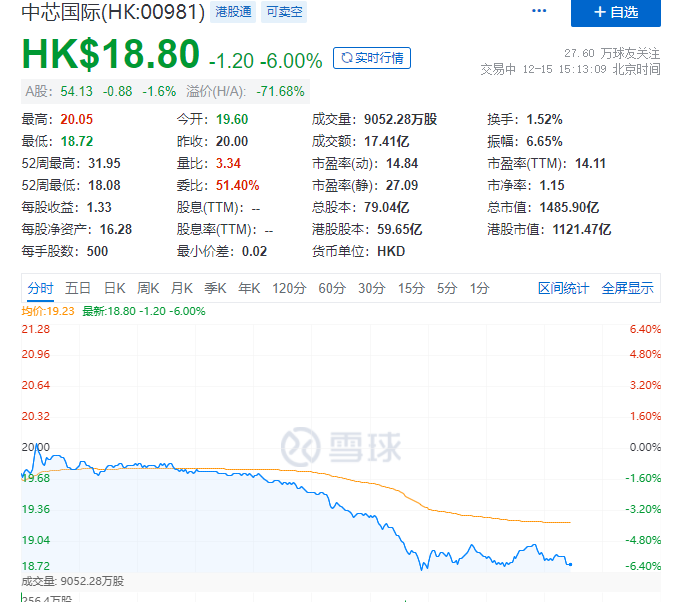Click the chart footer 成交量: 9052.28万股 label
692x602 pixels.
[x=72, y=581]
